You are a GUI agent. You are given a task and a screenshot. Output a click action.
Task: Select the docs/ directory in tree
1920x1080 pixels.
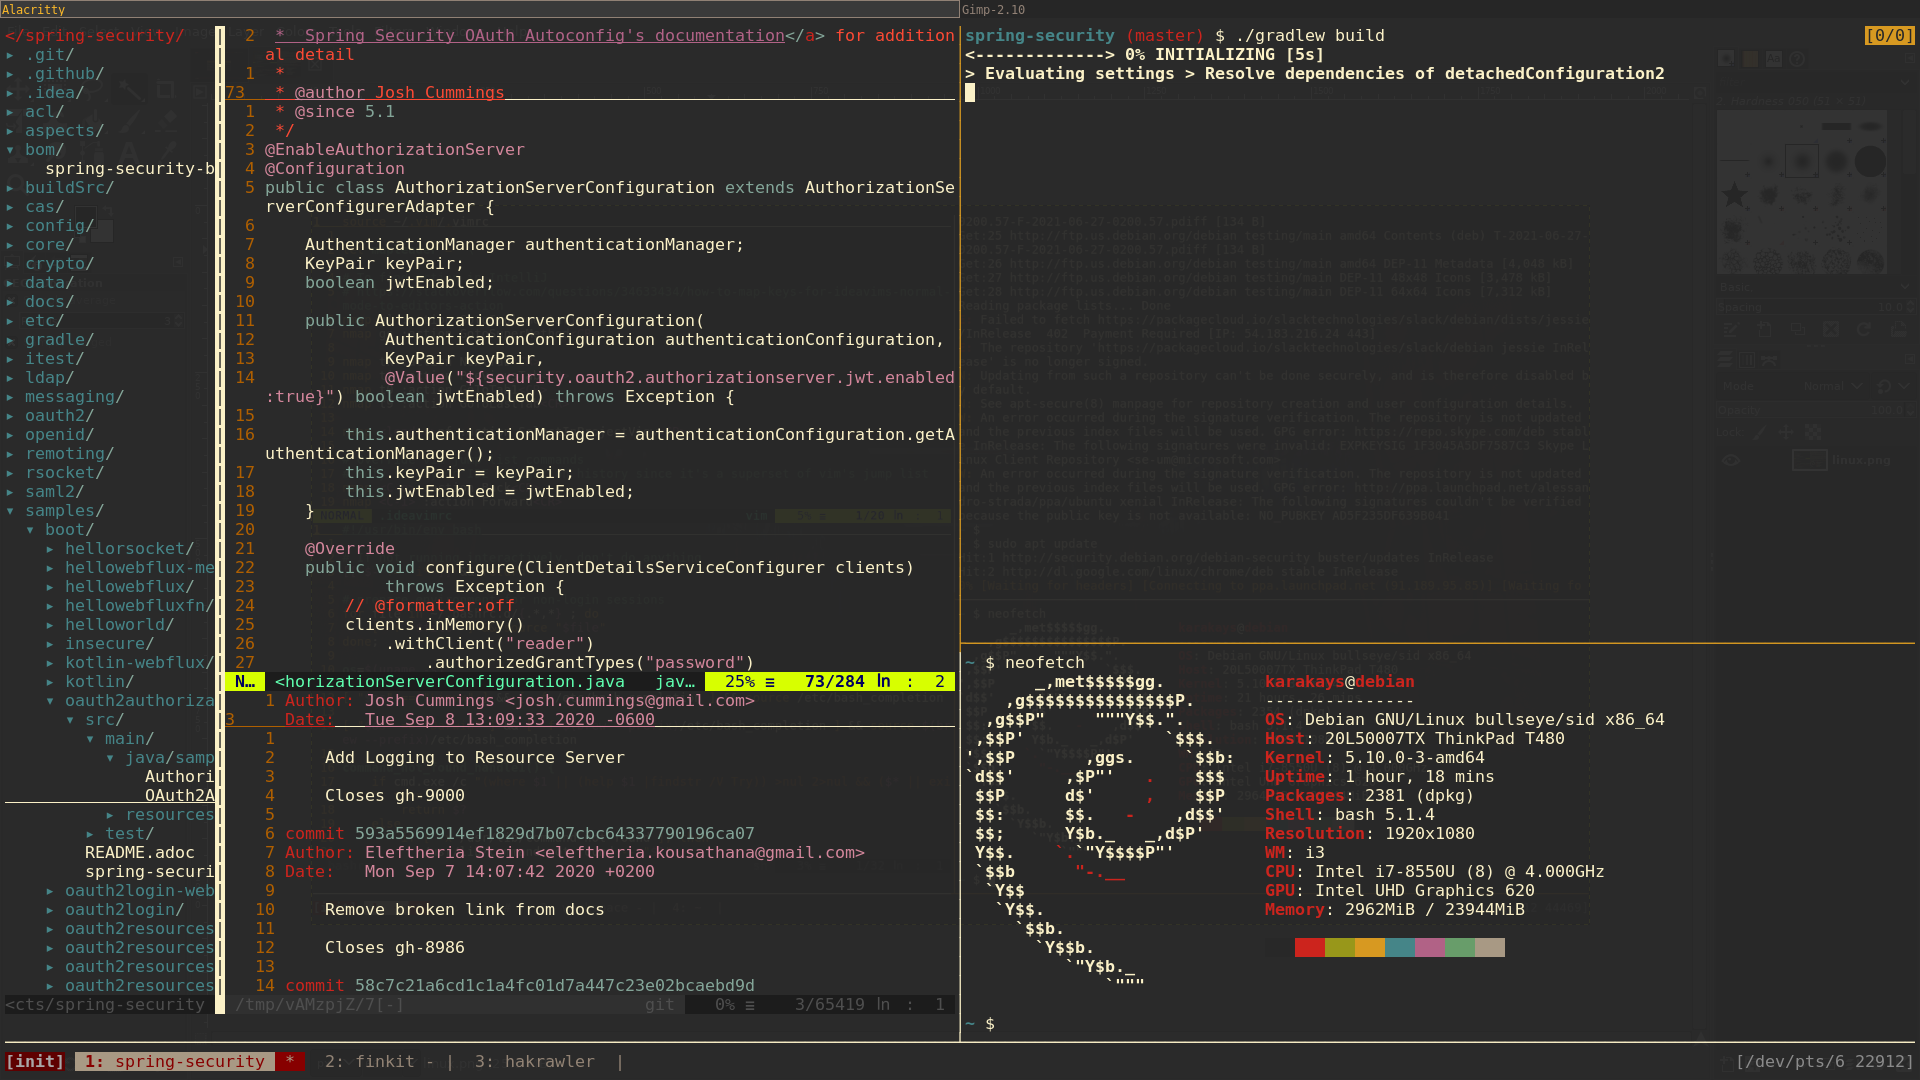(x=50, y=302)
